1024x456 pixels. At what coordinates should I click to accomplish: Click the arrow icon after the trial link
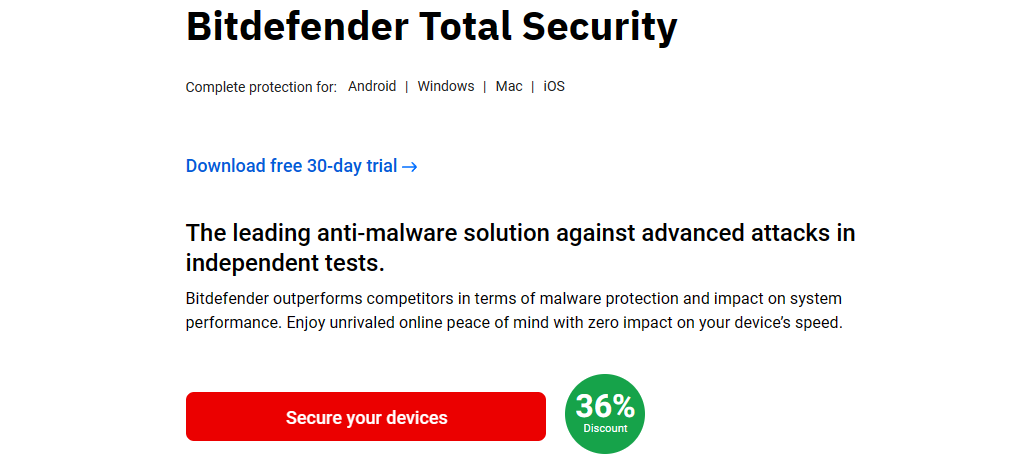pyautogui.click(x=409, y=167)
